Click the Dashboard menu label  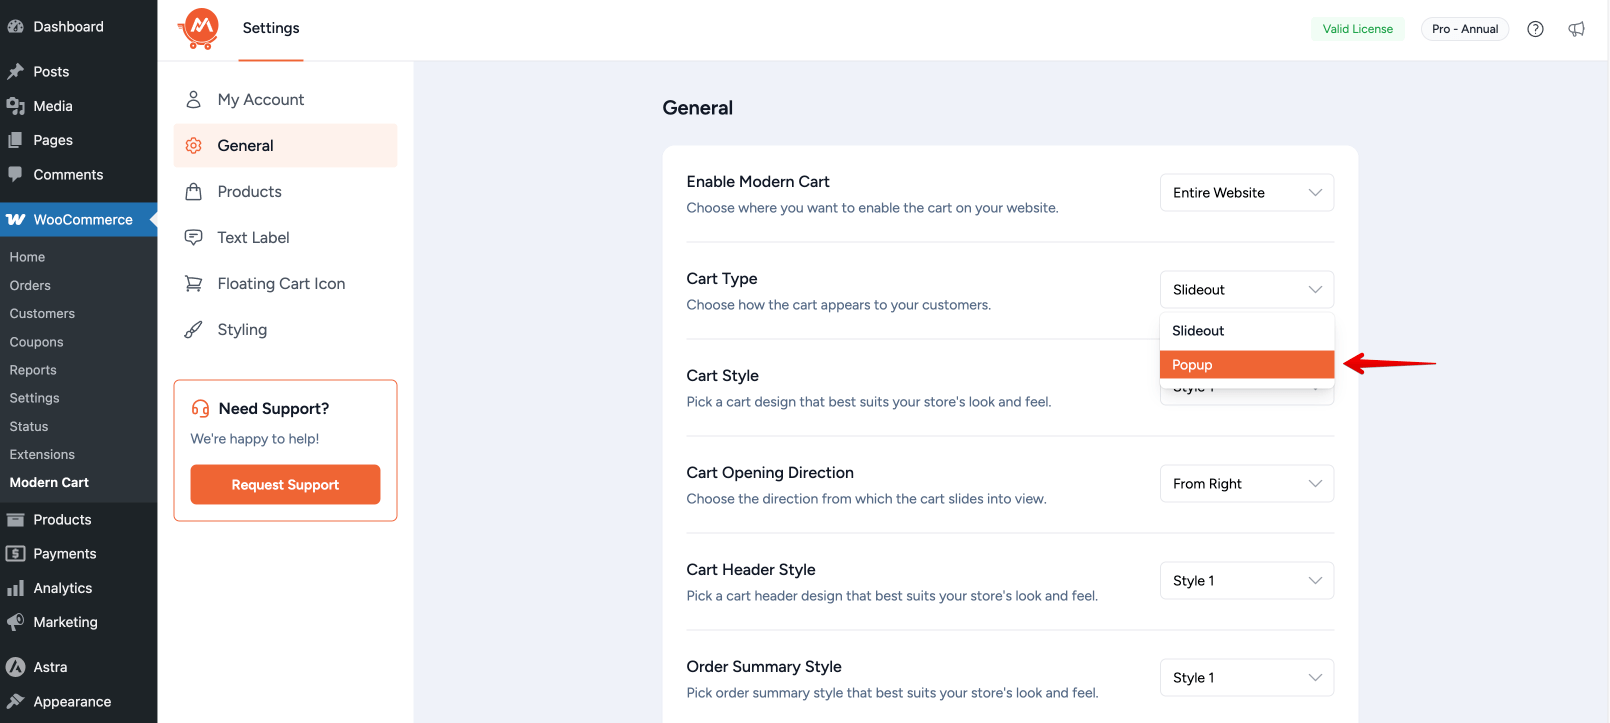(68, 27)
